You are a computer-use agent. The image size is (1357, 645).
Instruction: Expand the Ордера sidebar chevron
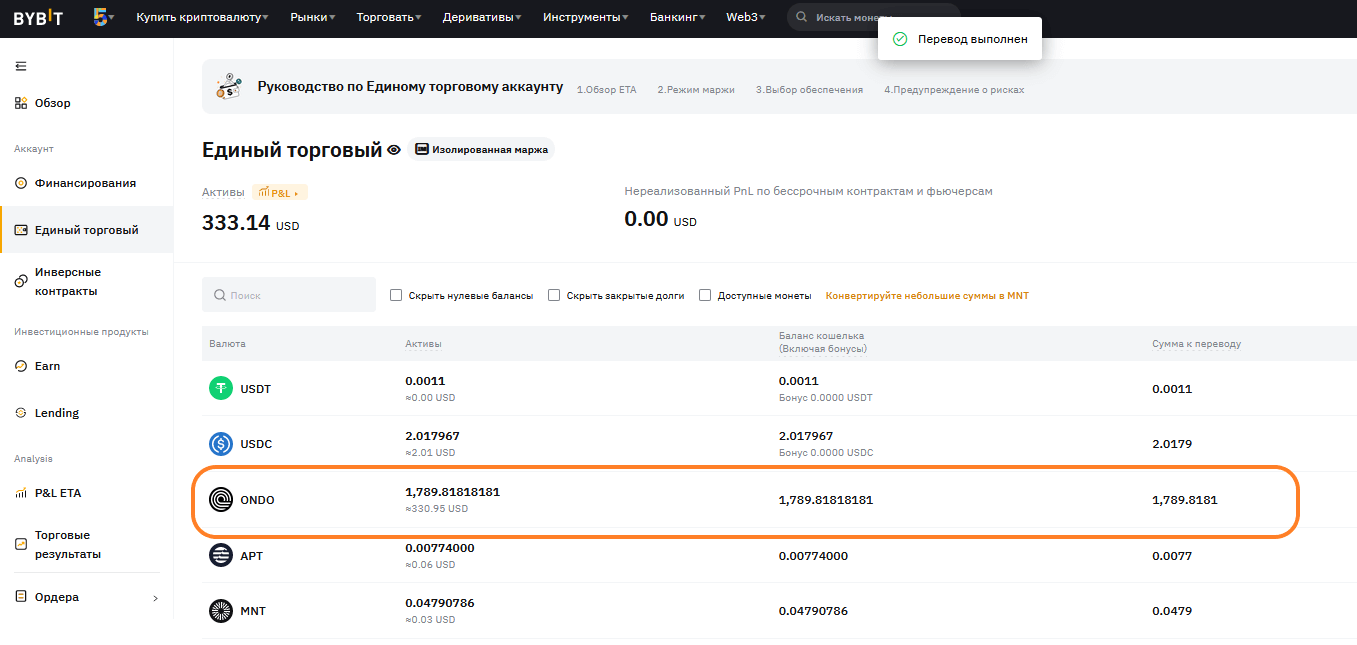(x=155, y=598)
